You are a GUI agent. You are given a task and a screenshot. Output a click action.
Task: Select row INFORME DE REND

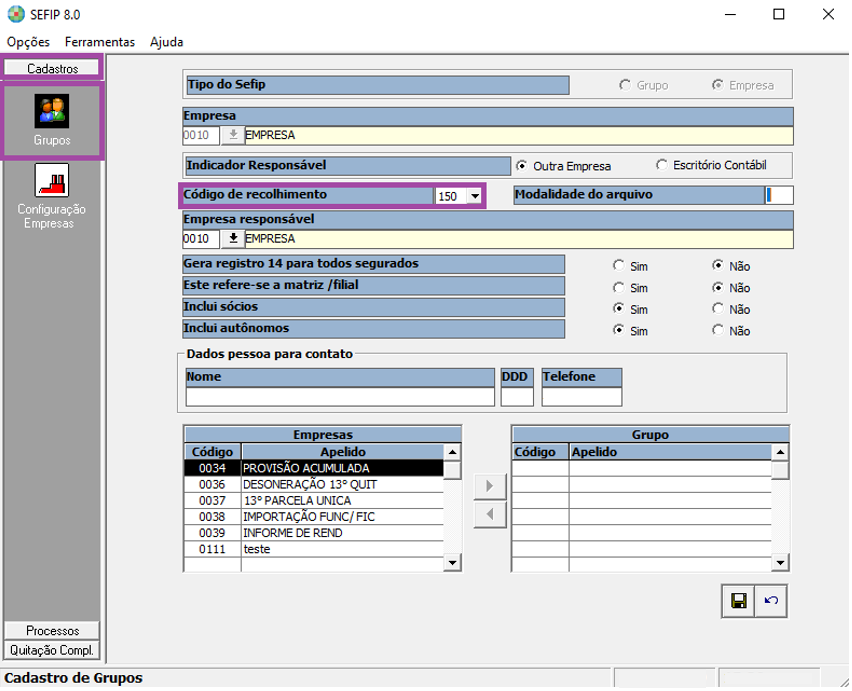[x=314, y=533]
